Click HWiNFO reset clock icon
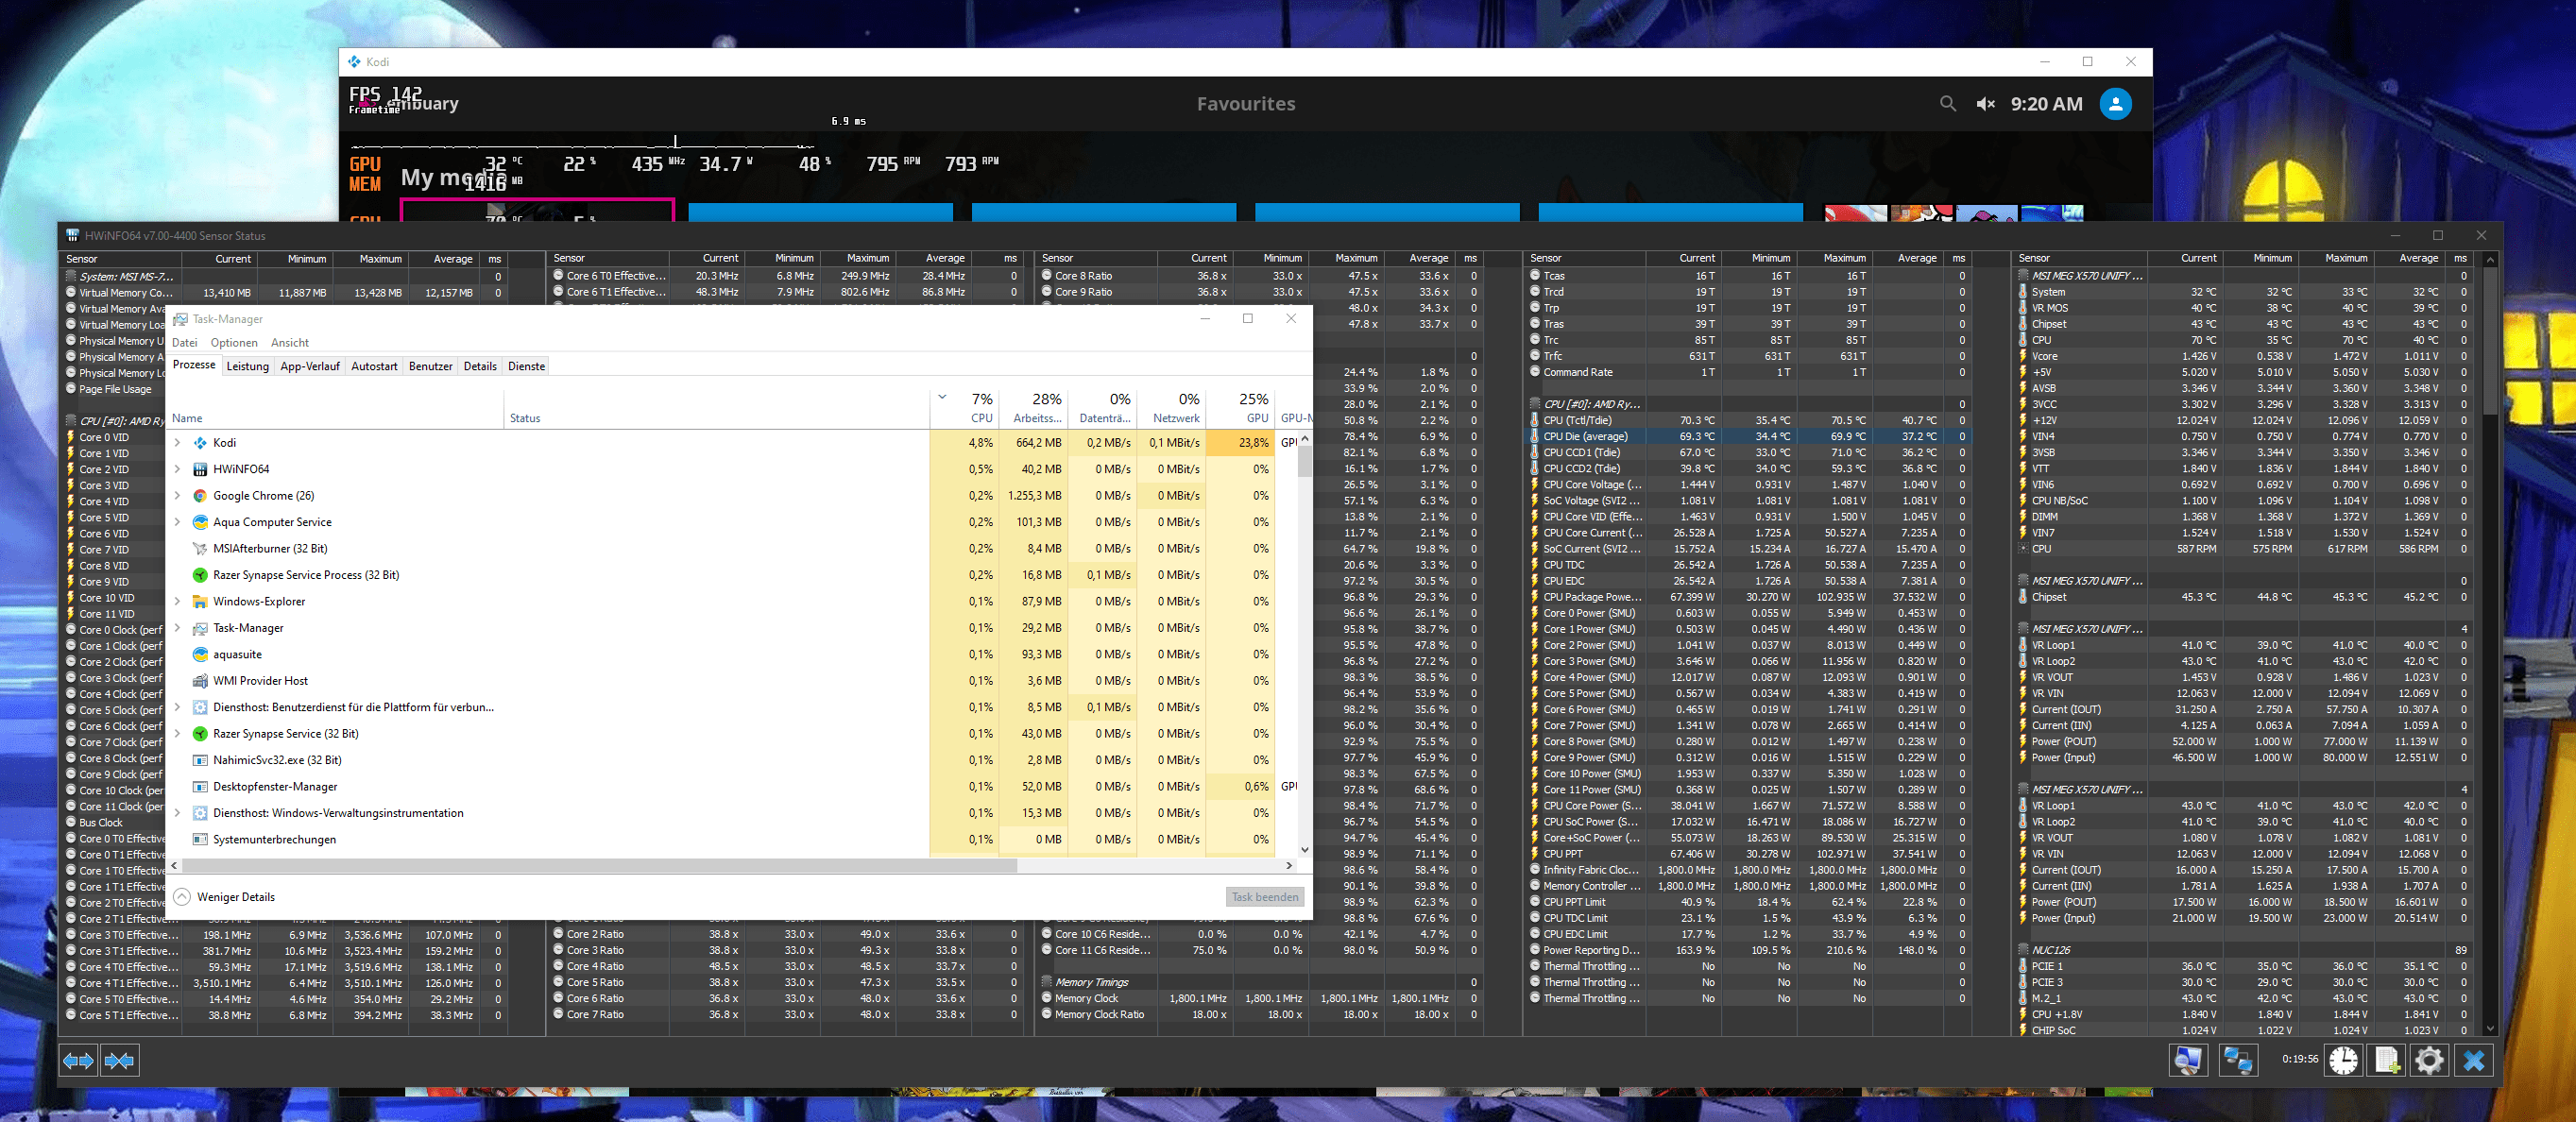2576x1122 pixels. click(2343, 1060)
